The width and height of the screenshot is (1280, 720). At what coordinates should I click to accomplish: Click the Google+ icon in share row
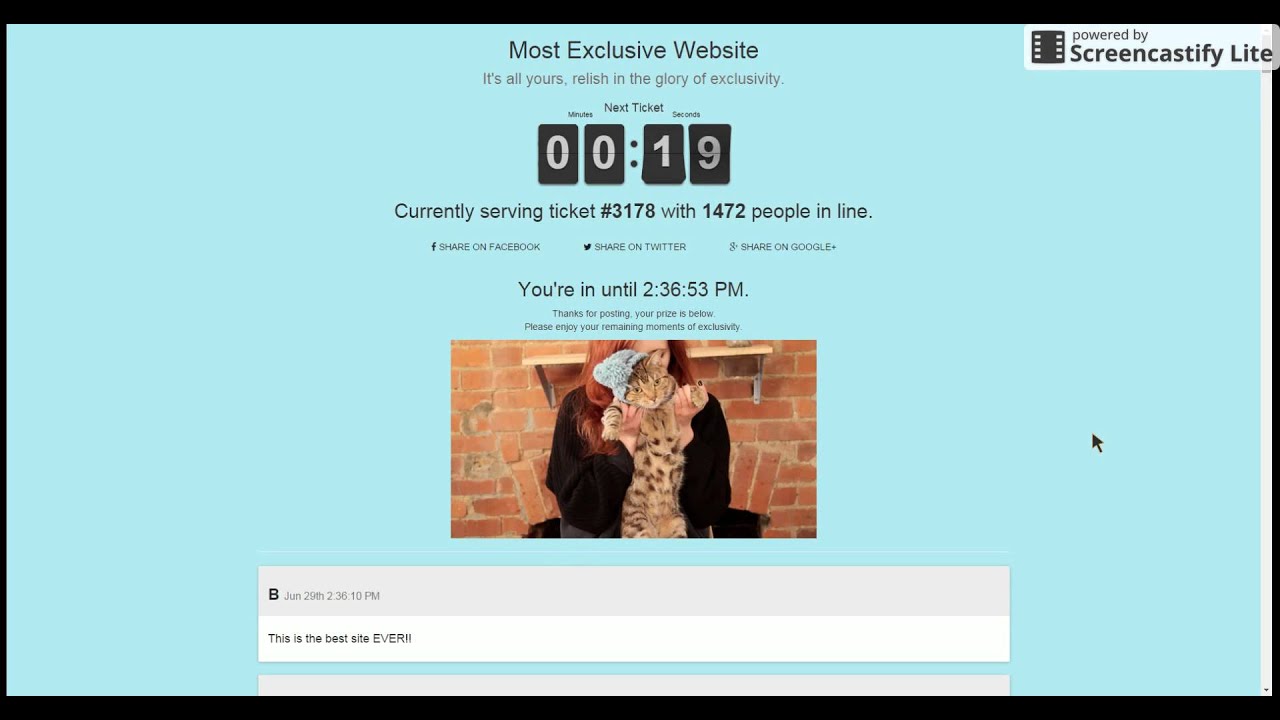pyautogui.click(x=733, y=247)
